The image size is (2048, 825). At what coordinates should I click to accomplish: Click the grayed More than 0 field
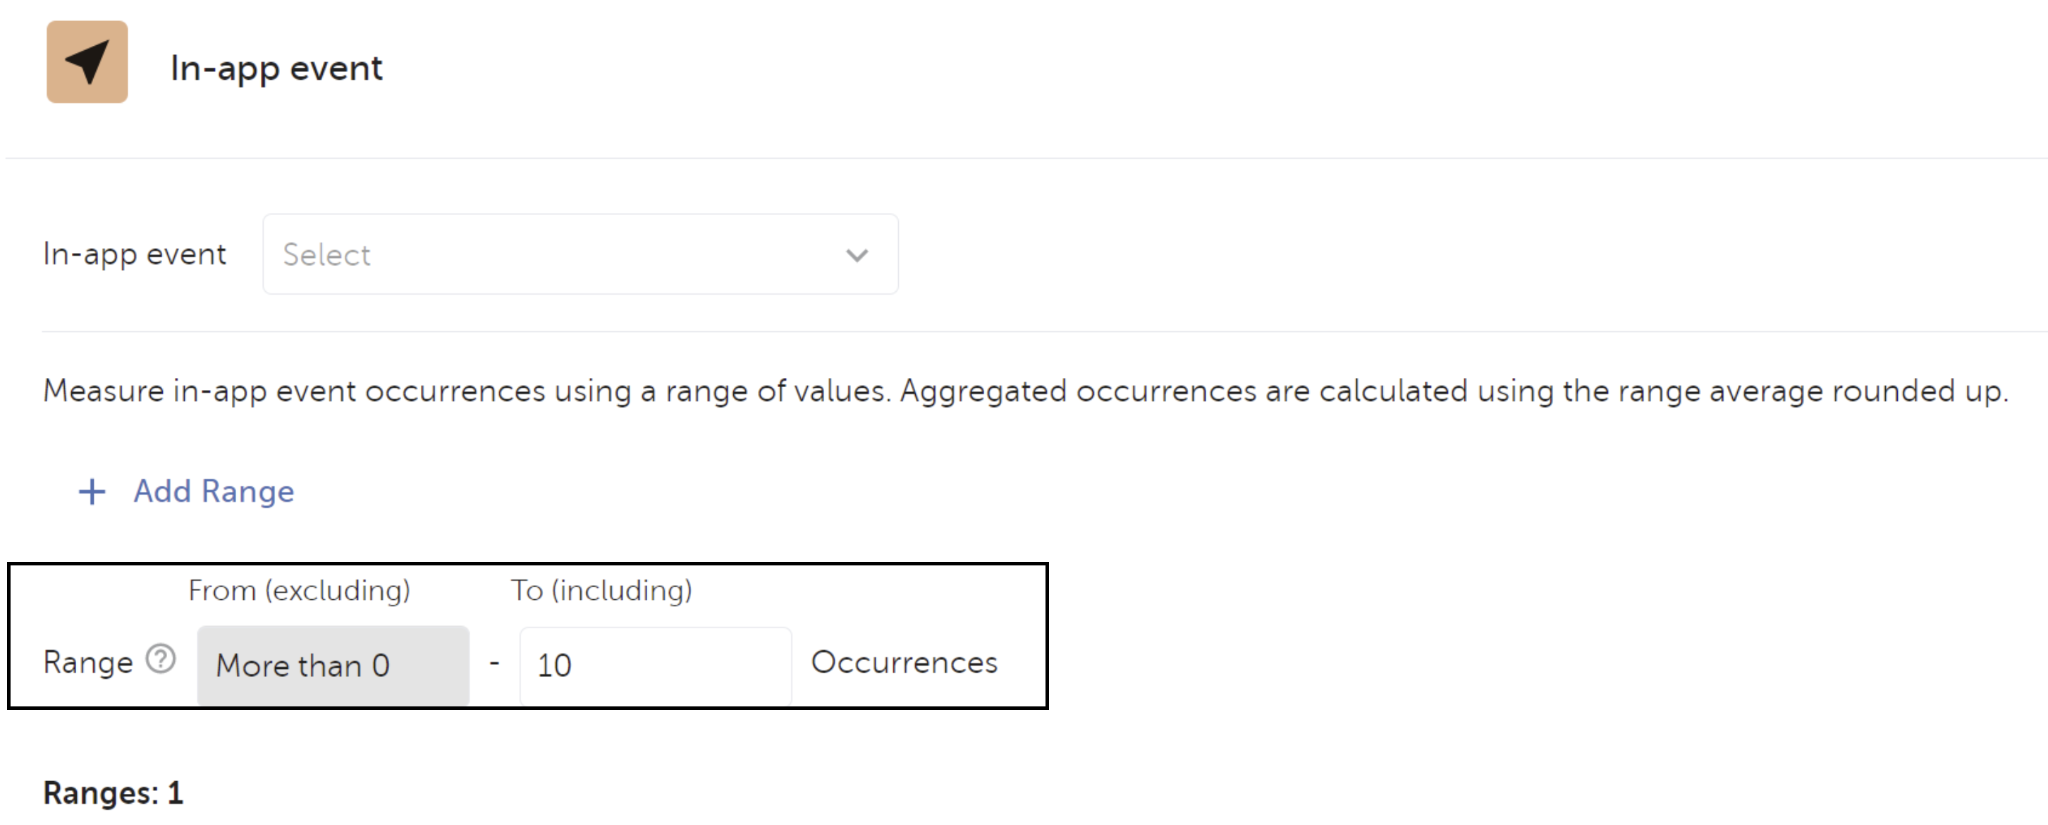pos(332,665)
